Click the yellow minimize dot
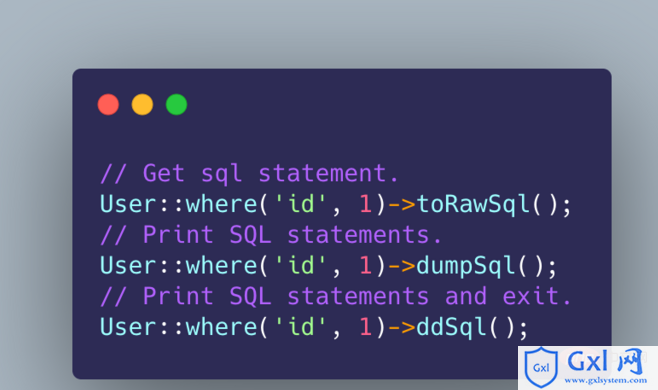The width and height of the screenshot is (658, 390). [x=142, y=105]
